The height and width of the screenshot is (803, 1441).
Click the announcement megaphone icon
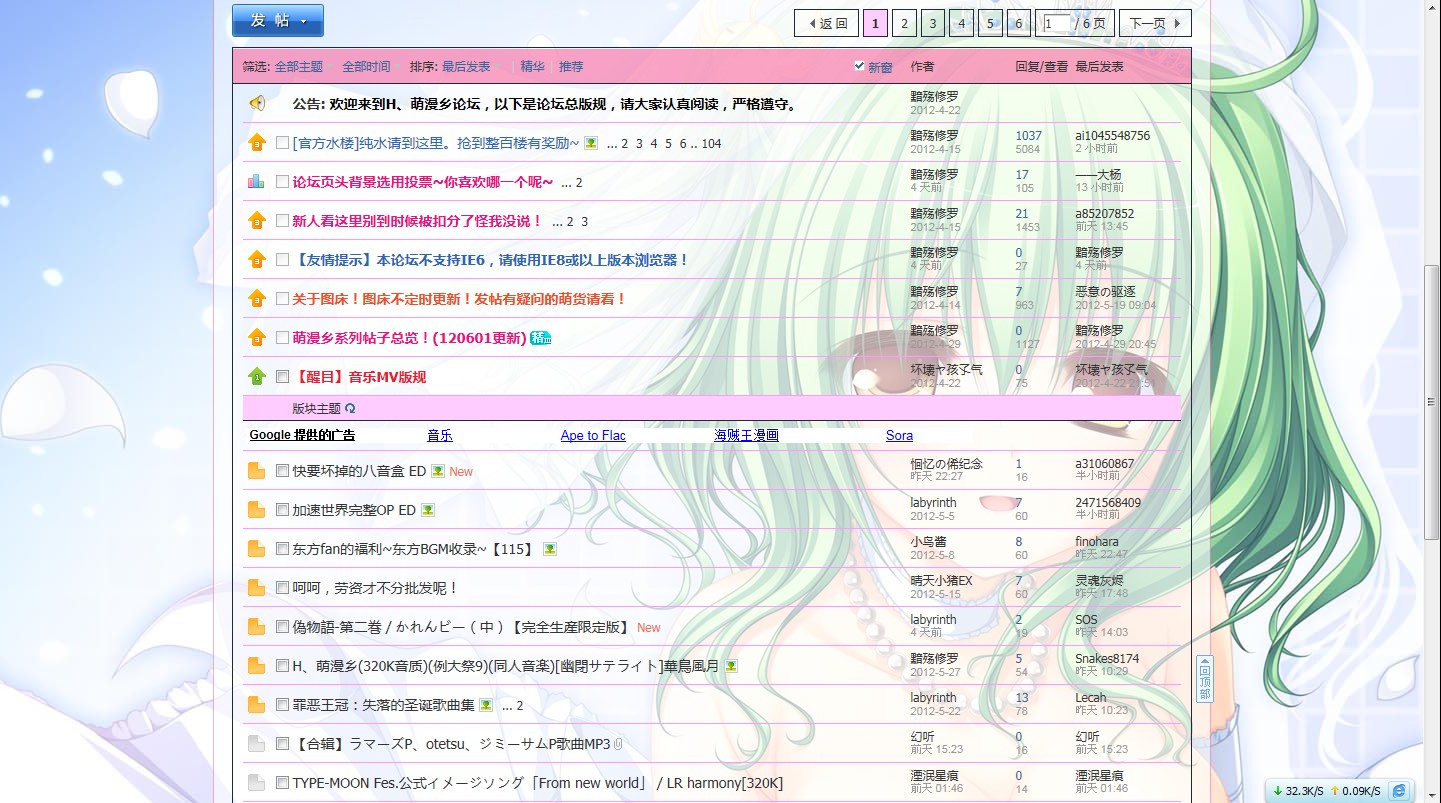point(257,103)
